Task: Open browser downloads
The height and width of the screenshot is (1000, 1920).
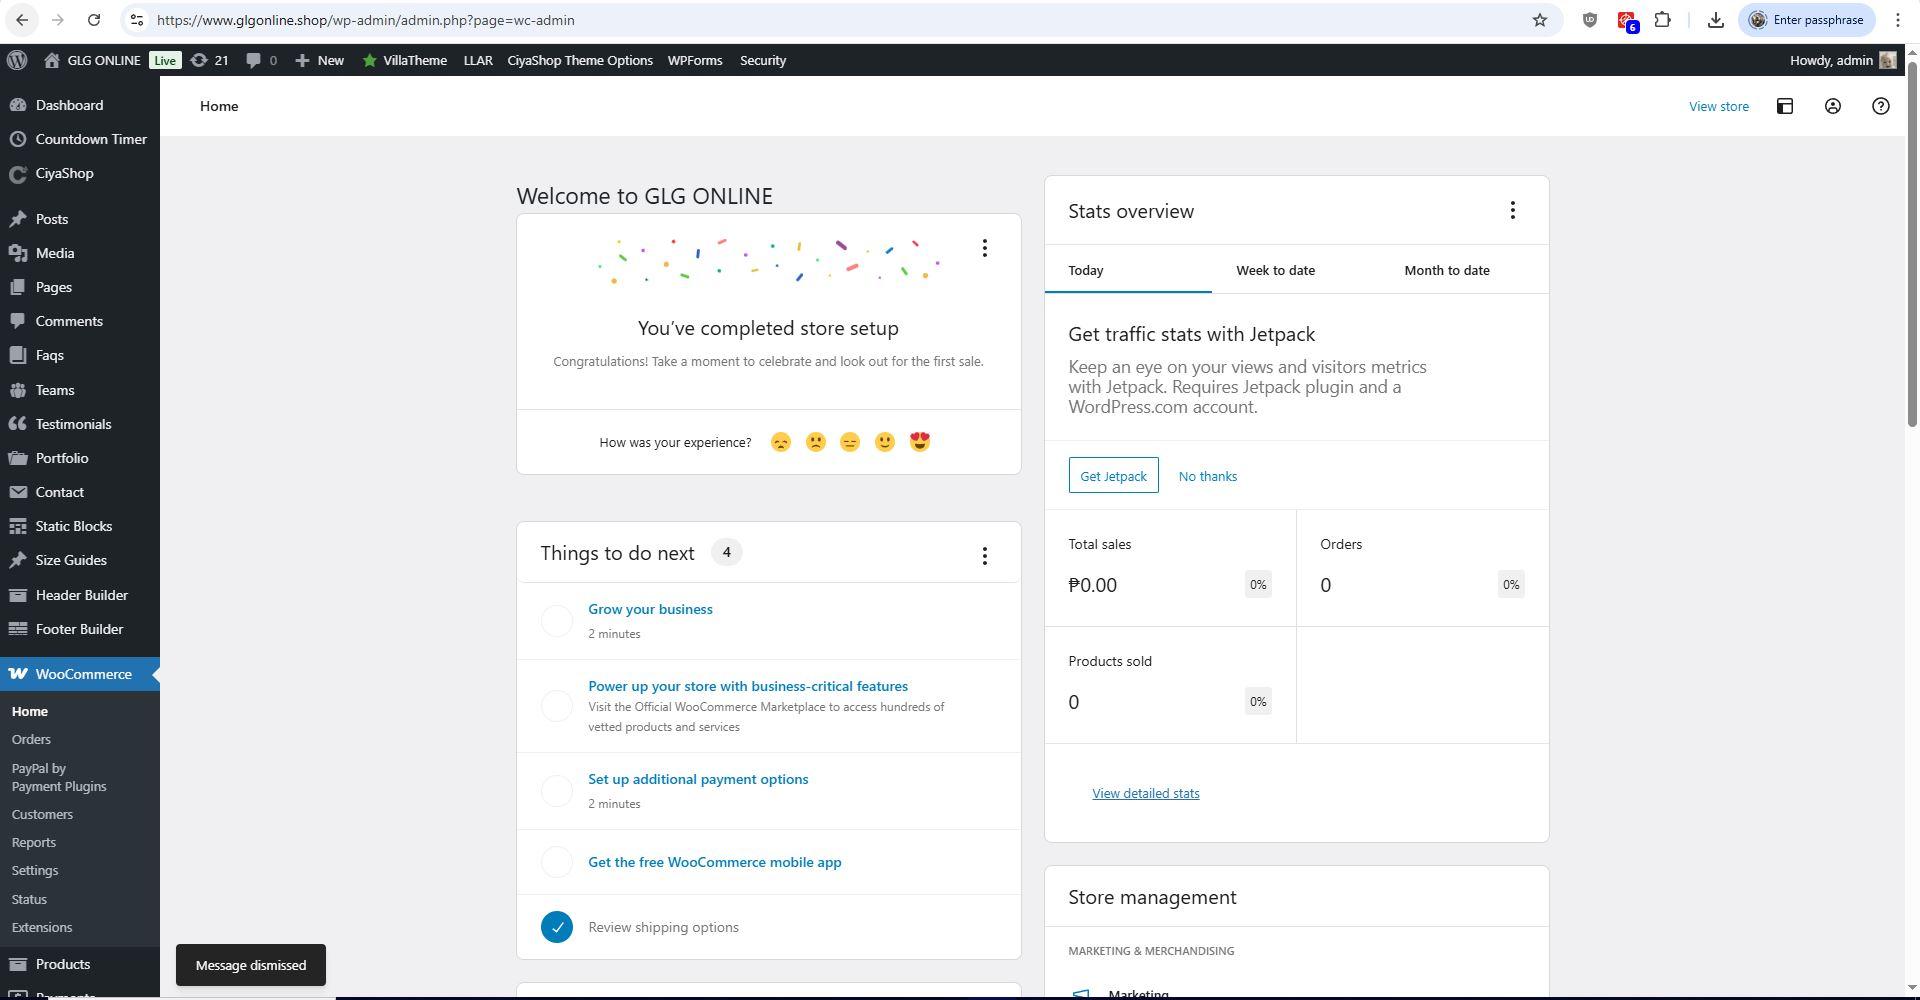Action: click(x=1715, y=20)
